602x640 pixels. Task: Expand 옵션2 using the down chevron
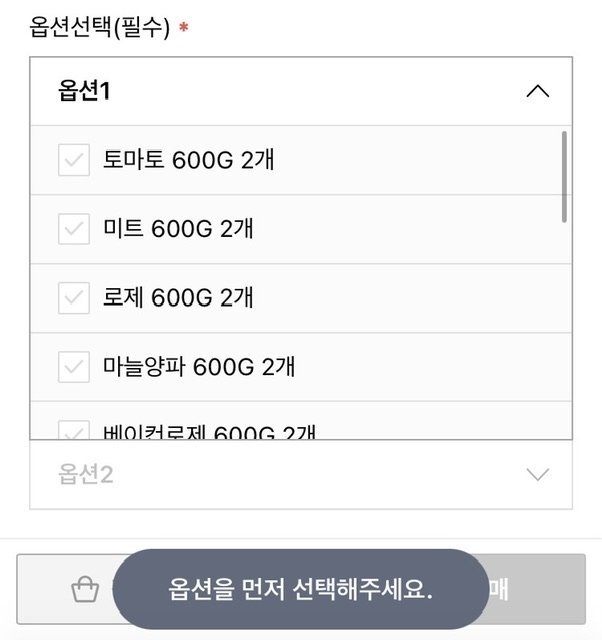(x=538, y=474)
